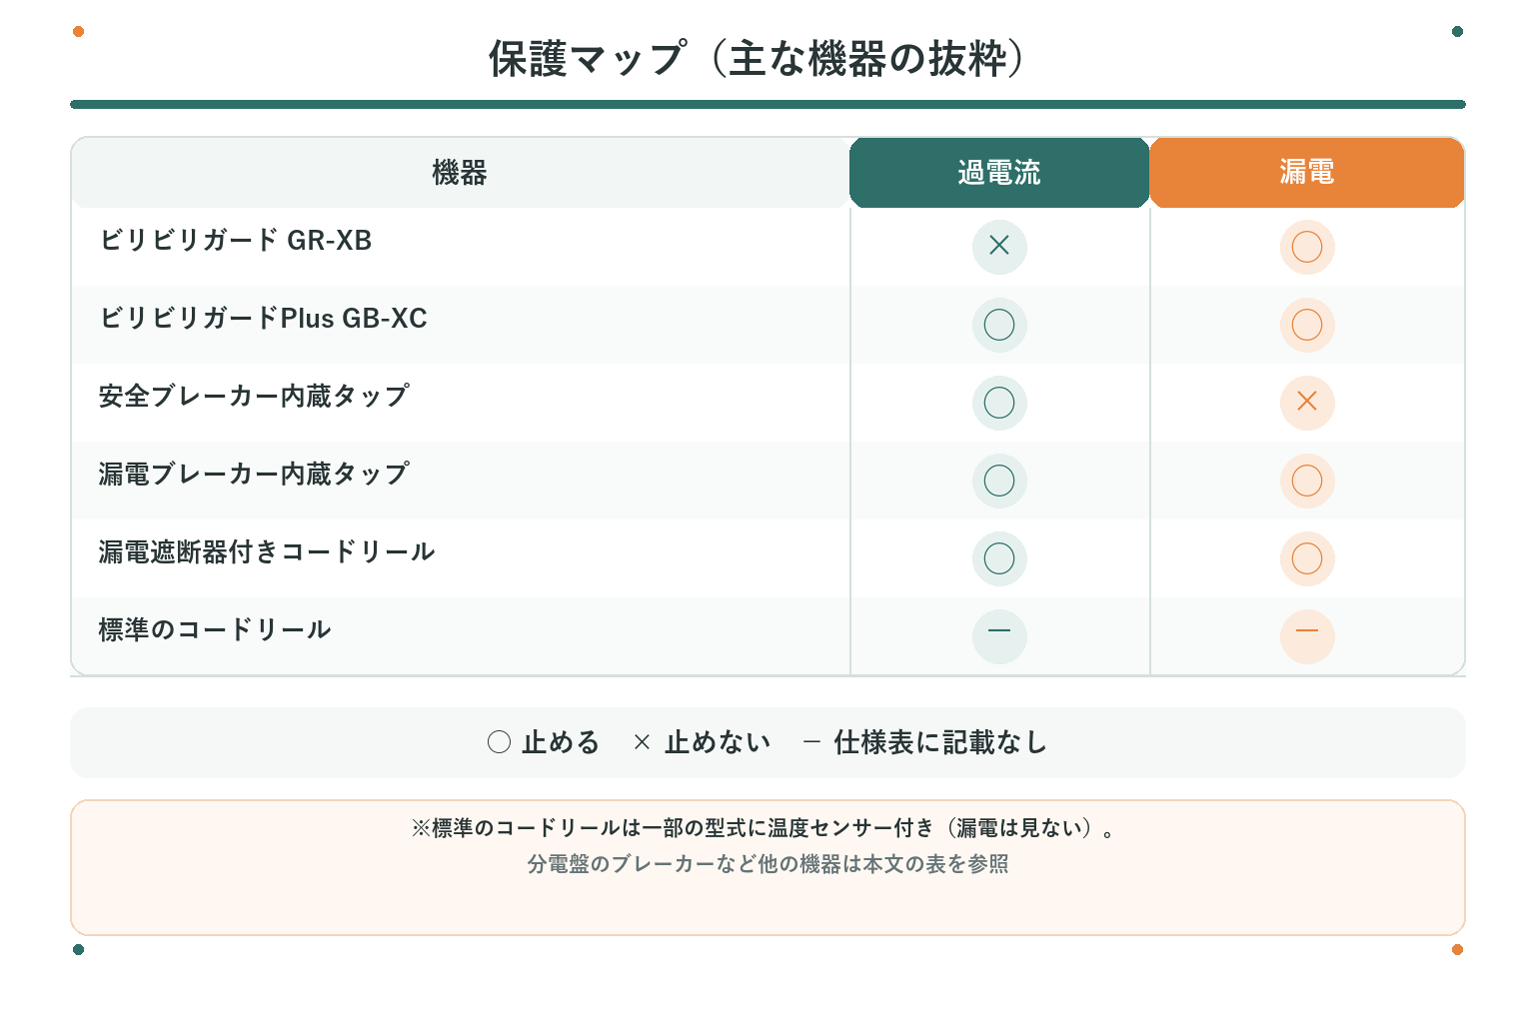Select the 漏電 column header
The height and width of the screenshot is (1023, 1535).
click(x=1307, y=173)
